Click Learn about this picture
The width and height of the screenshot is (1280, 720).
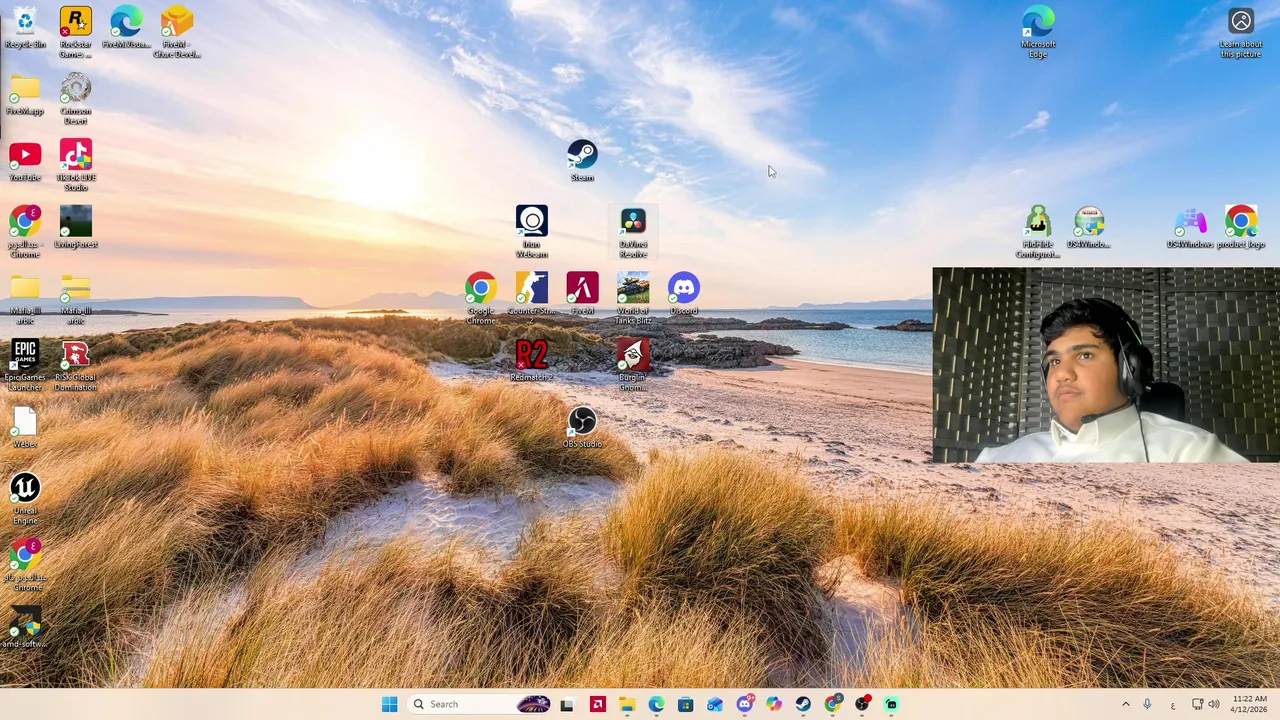[x=1241, y=32]
